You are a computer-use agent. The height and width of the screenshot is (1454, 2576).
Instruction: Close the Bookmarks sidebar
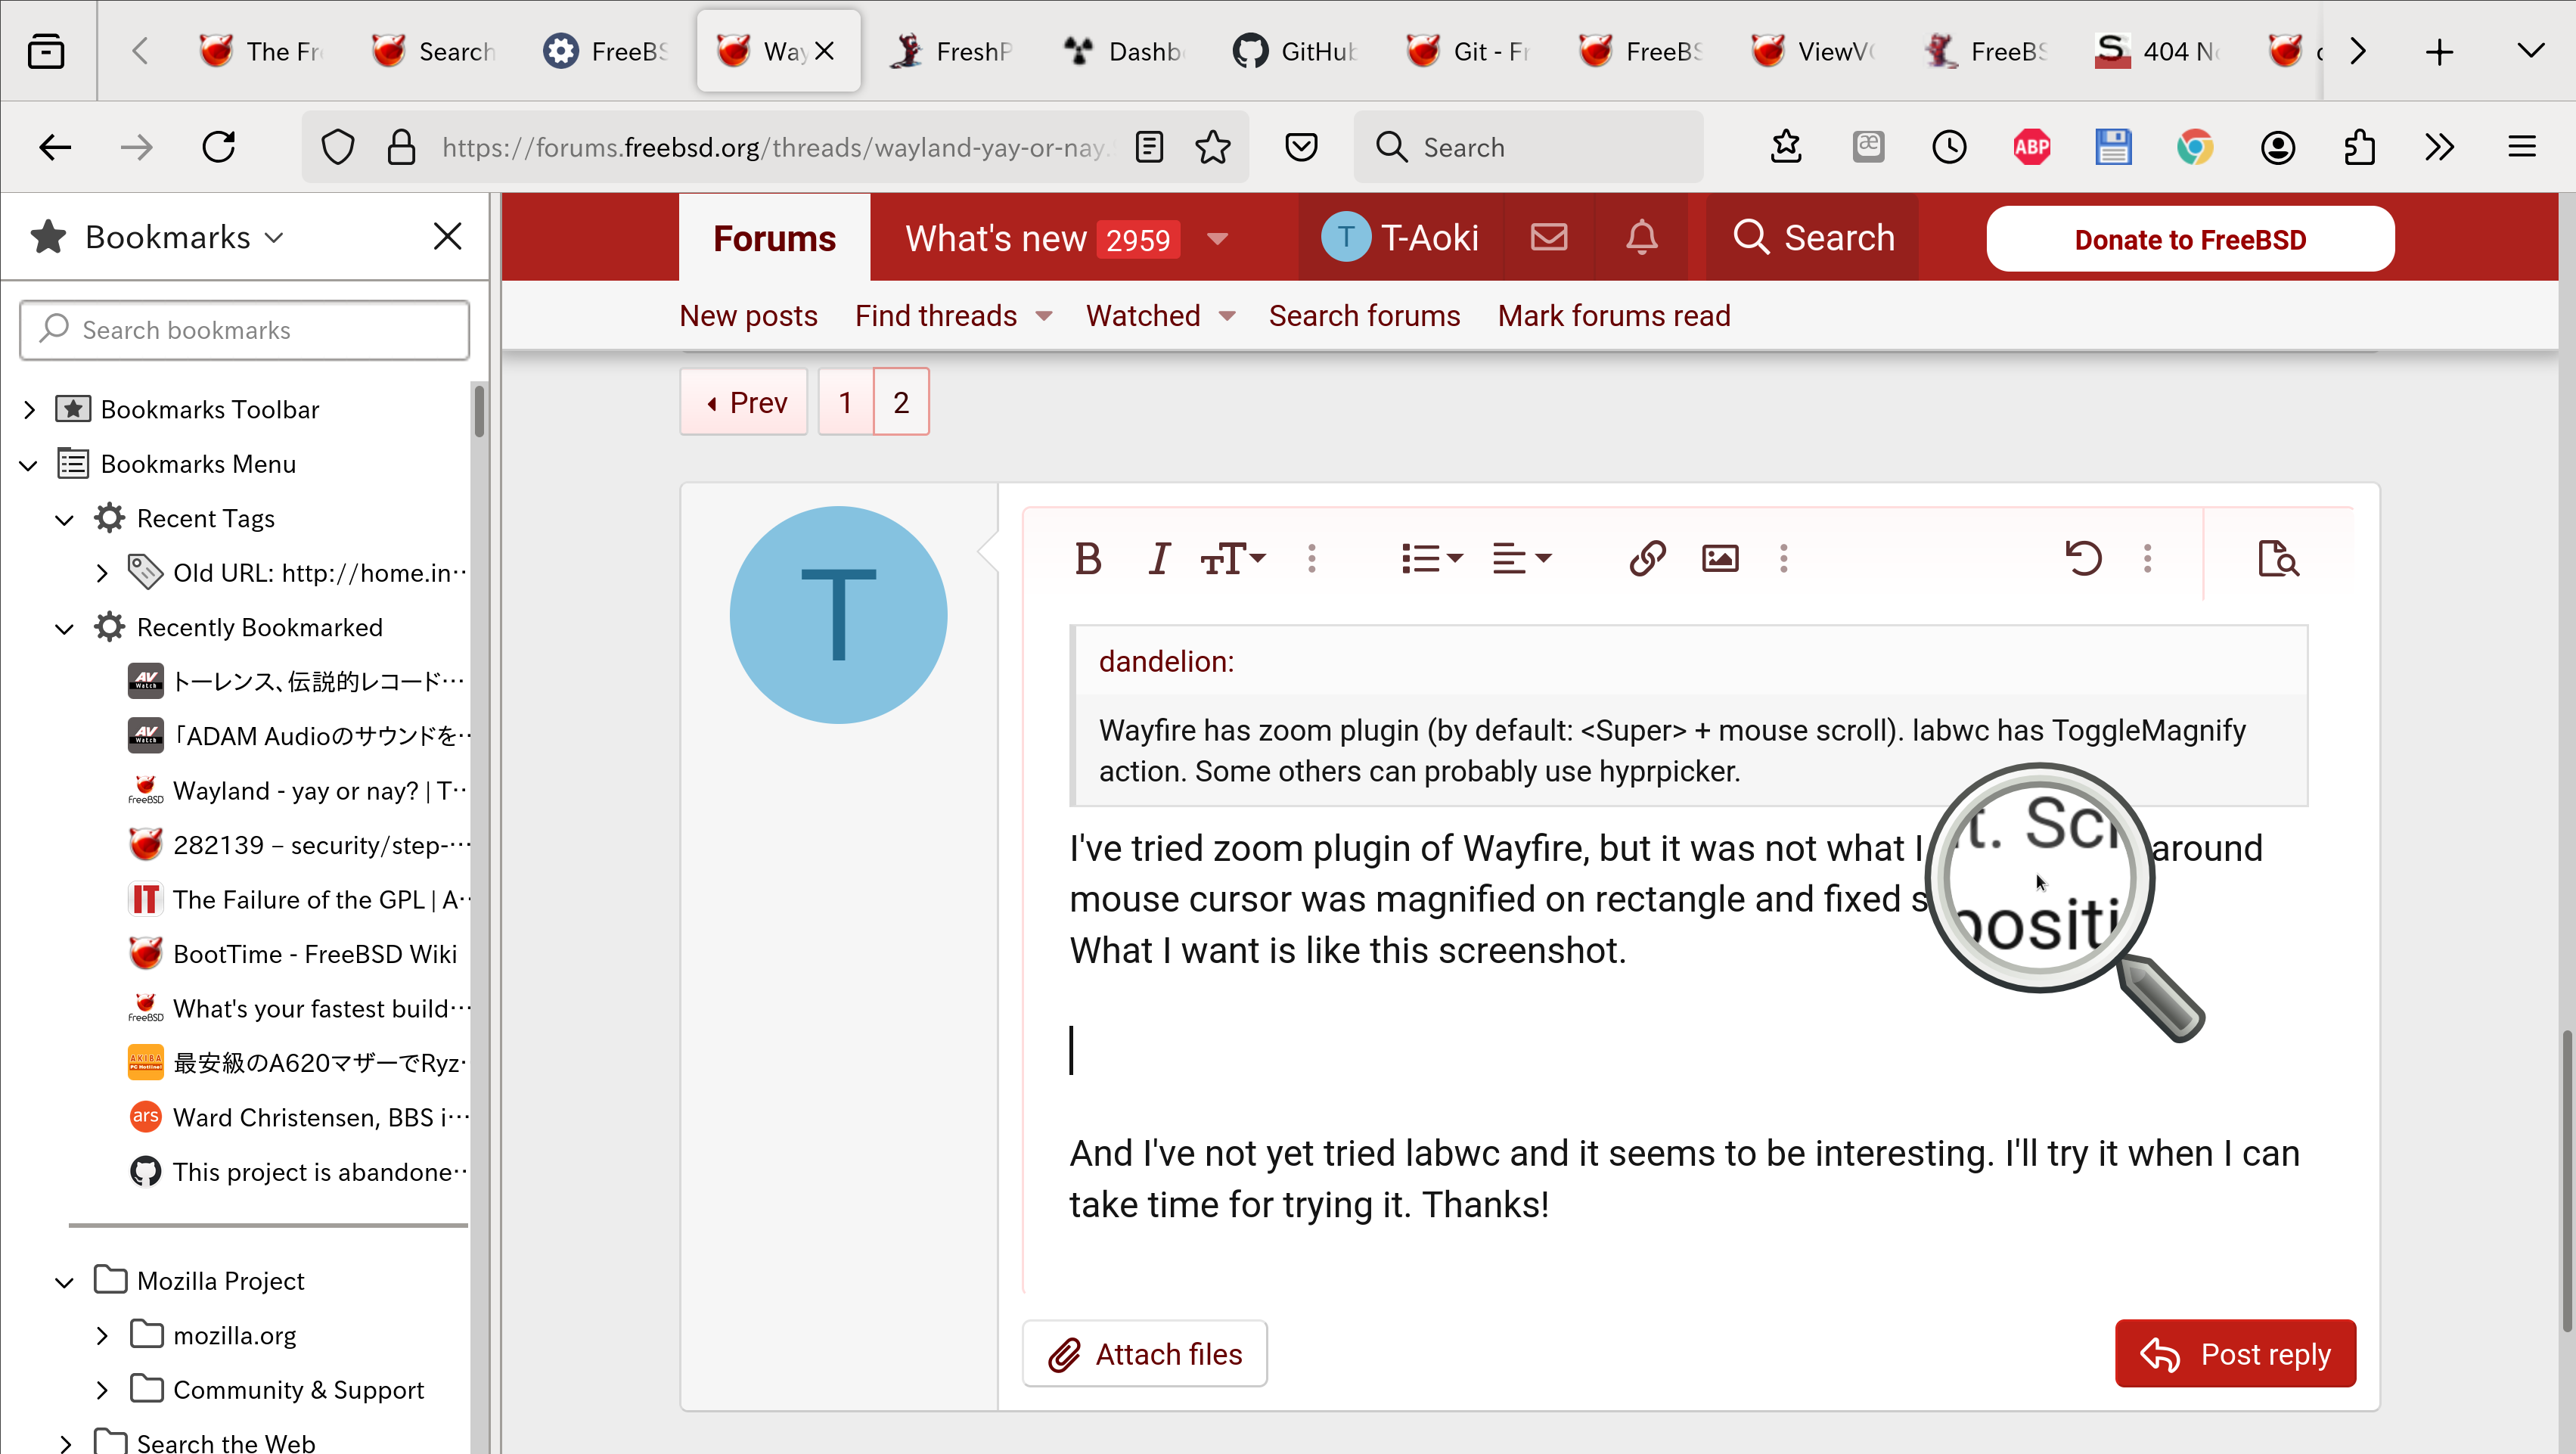point(447,237)
